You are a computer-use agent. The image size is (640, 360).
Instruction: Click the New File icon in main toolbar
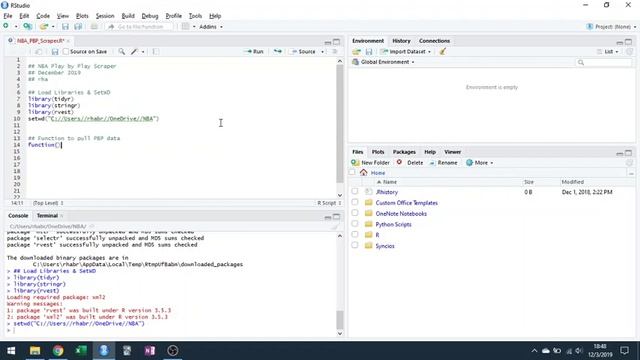pos(6,27)
